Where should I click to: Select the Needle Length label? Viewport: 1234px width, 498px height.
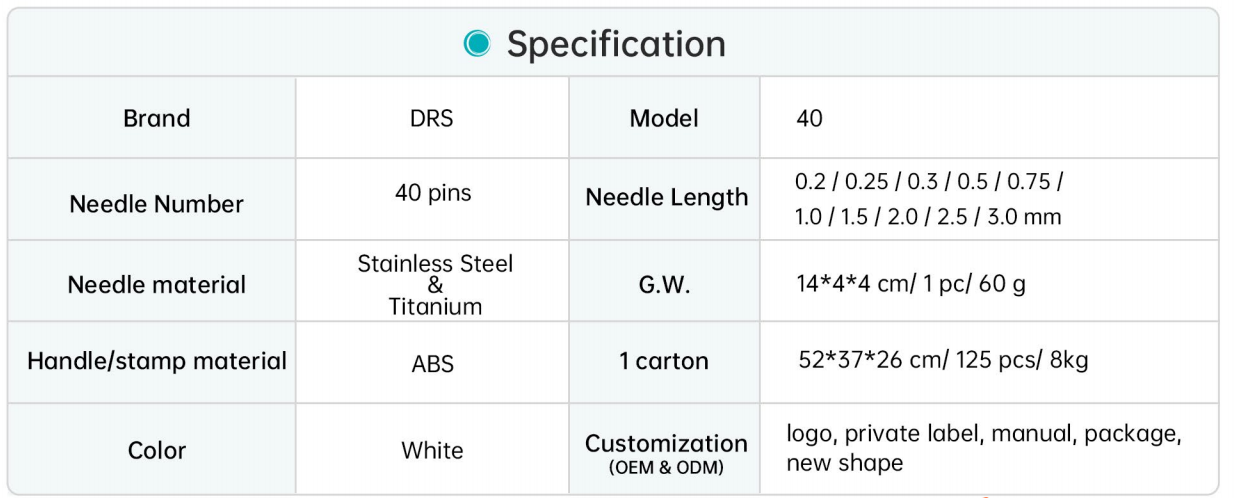666,198
